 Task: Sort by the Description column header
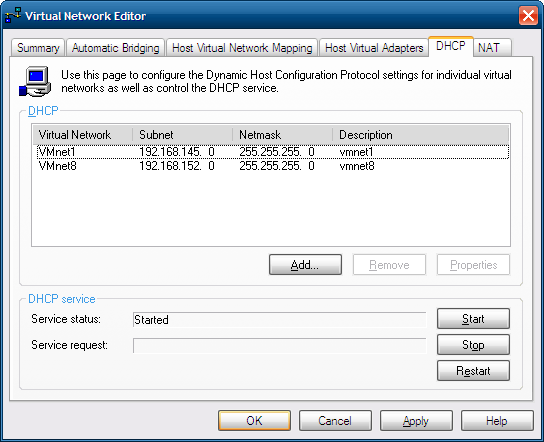[420, 135]
